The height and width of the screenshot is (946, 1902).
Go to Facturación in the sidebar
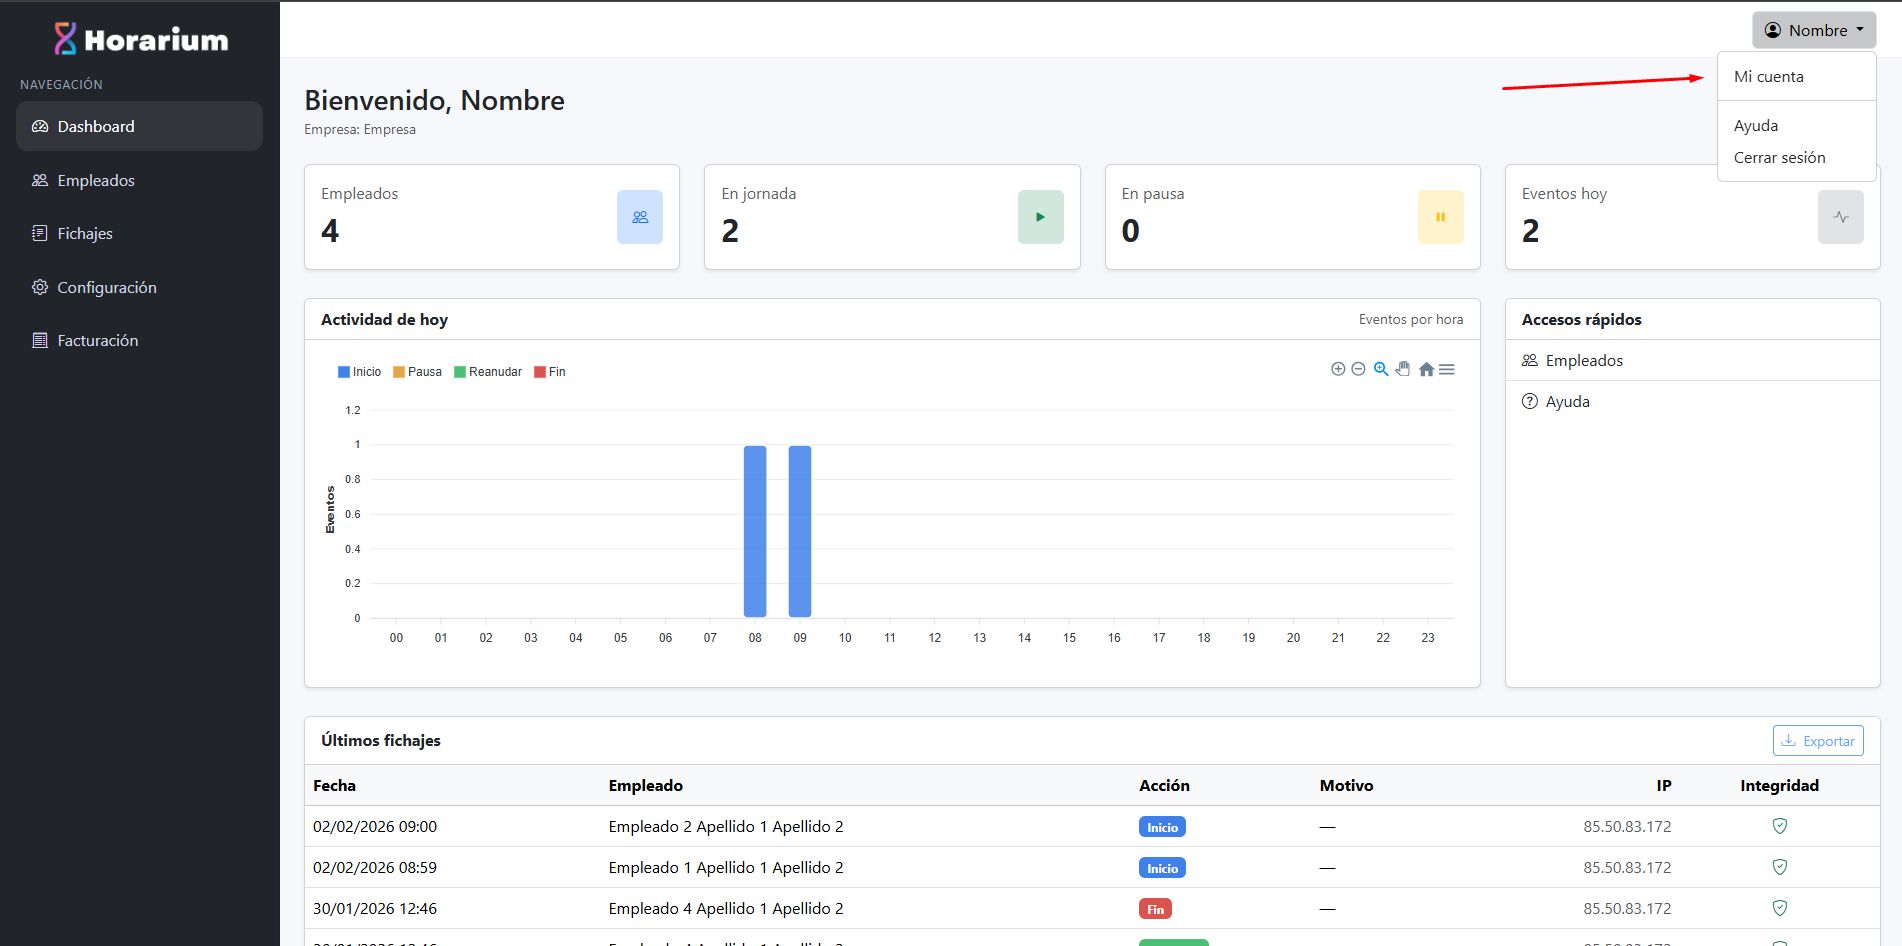pos(97,341)
